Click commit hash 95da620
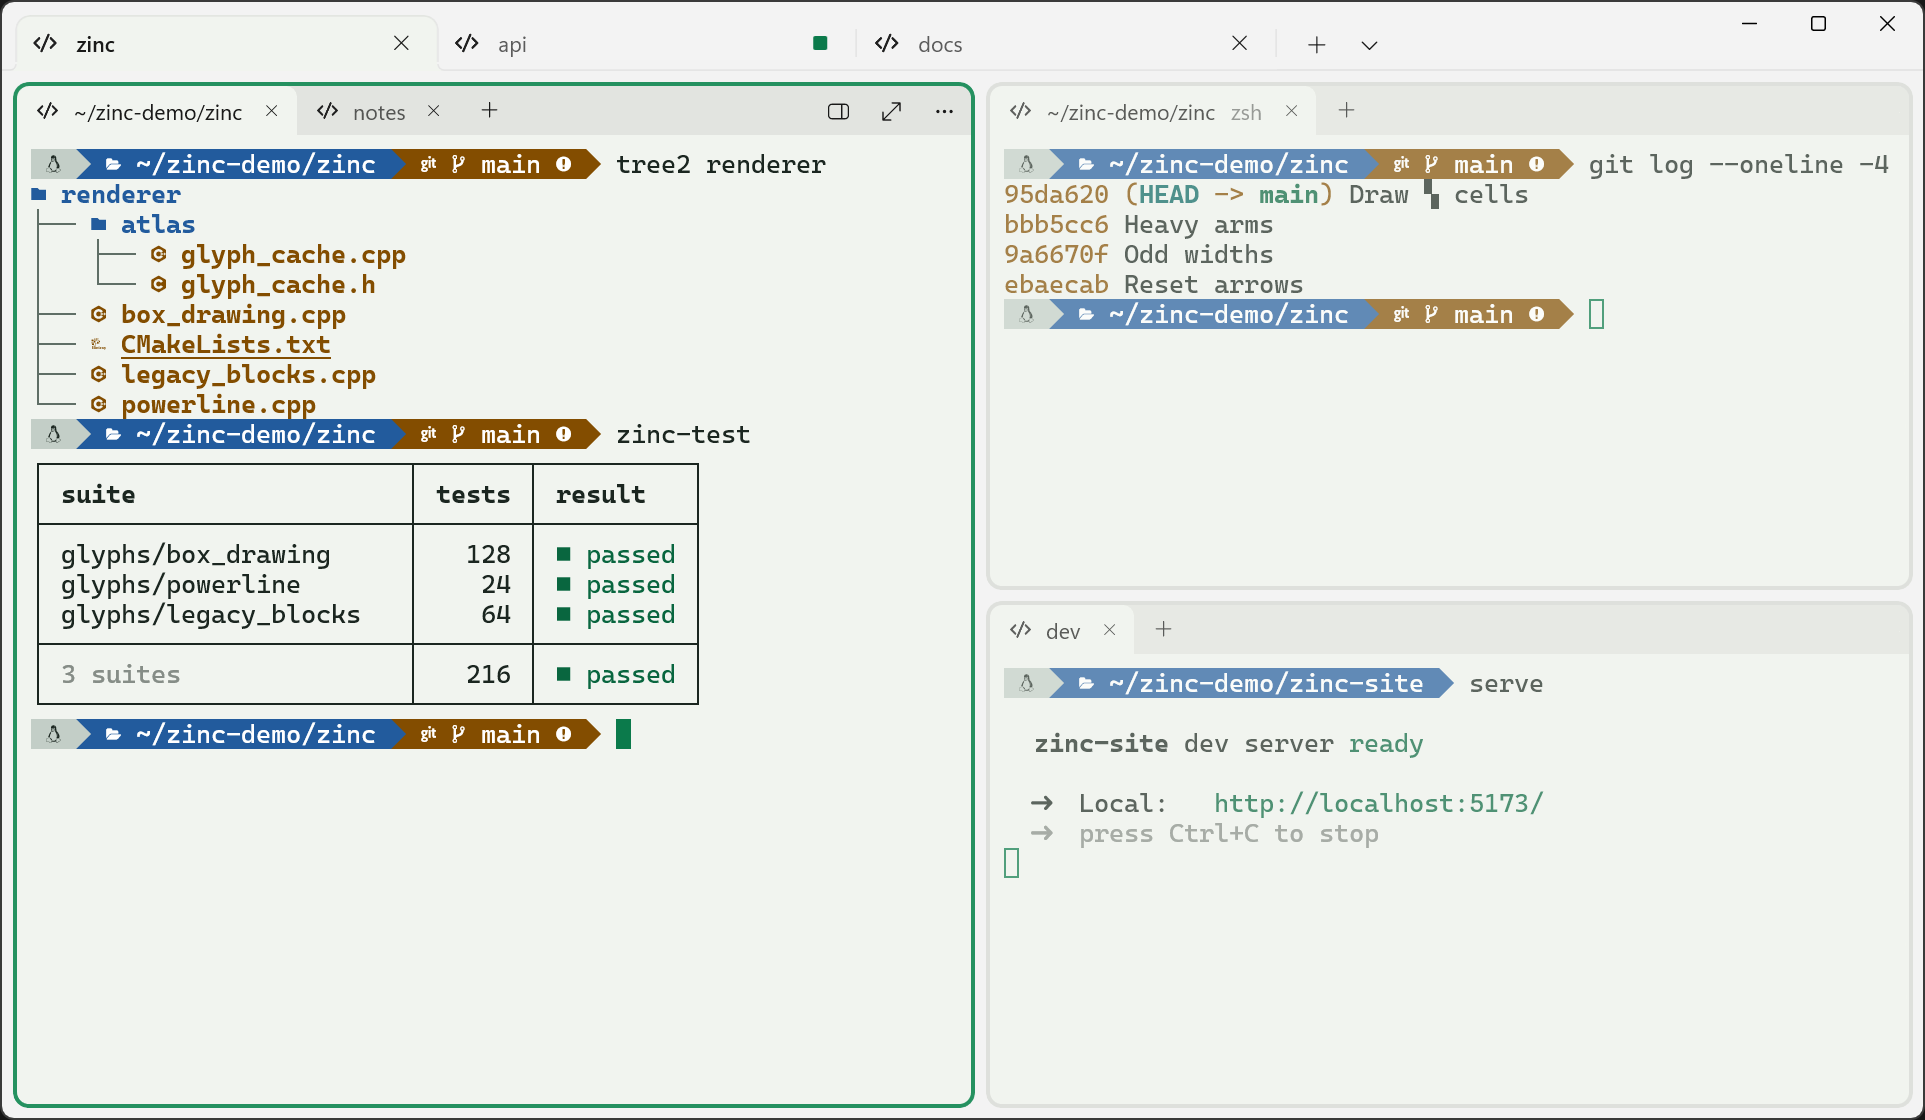Image resolution: width=1925 pixels, height=1120 pixels. [1056, 195]
